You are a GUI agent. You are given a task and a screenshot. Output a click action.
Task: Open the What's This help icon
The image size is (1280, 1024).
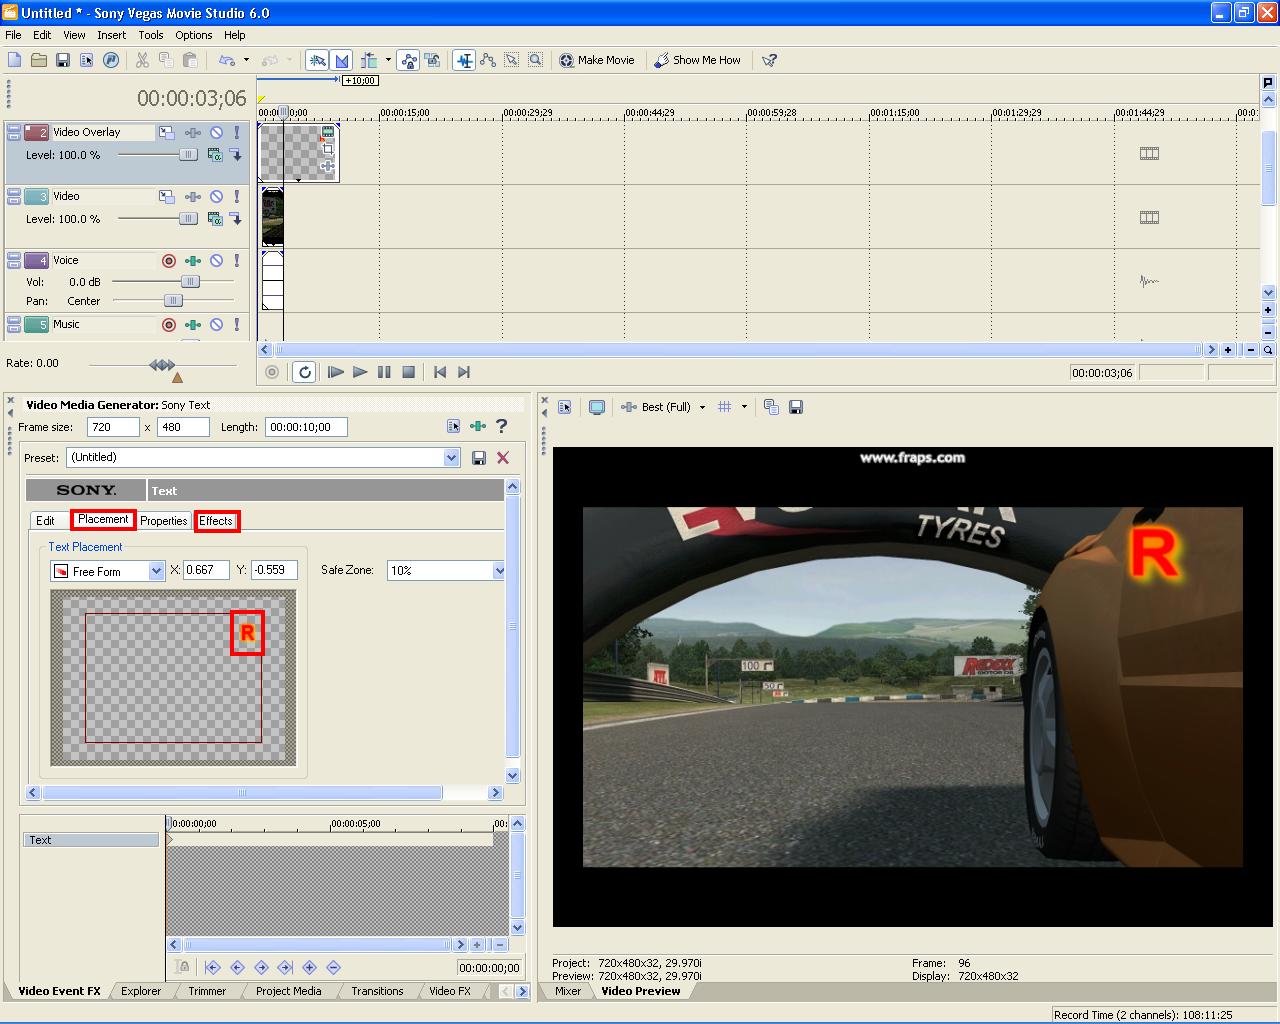769,60
